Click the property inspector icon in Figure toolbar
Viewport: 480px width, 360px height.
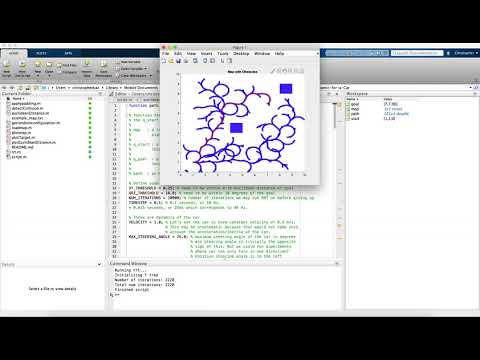229,61
